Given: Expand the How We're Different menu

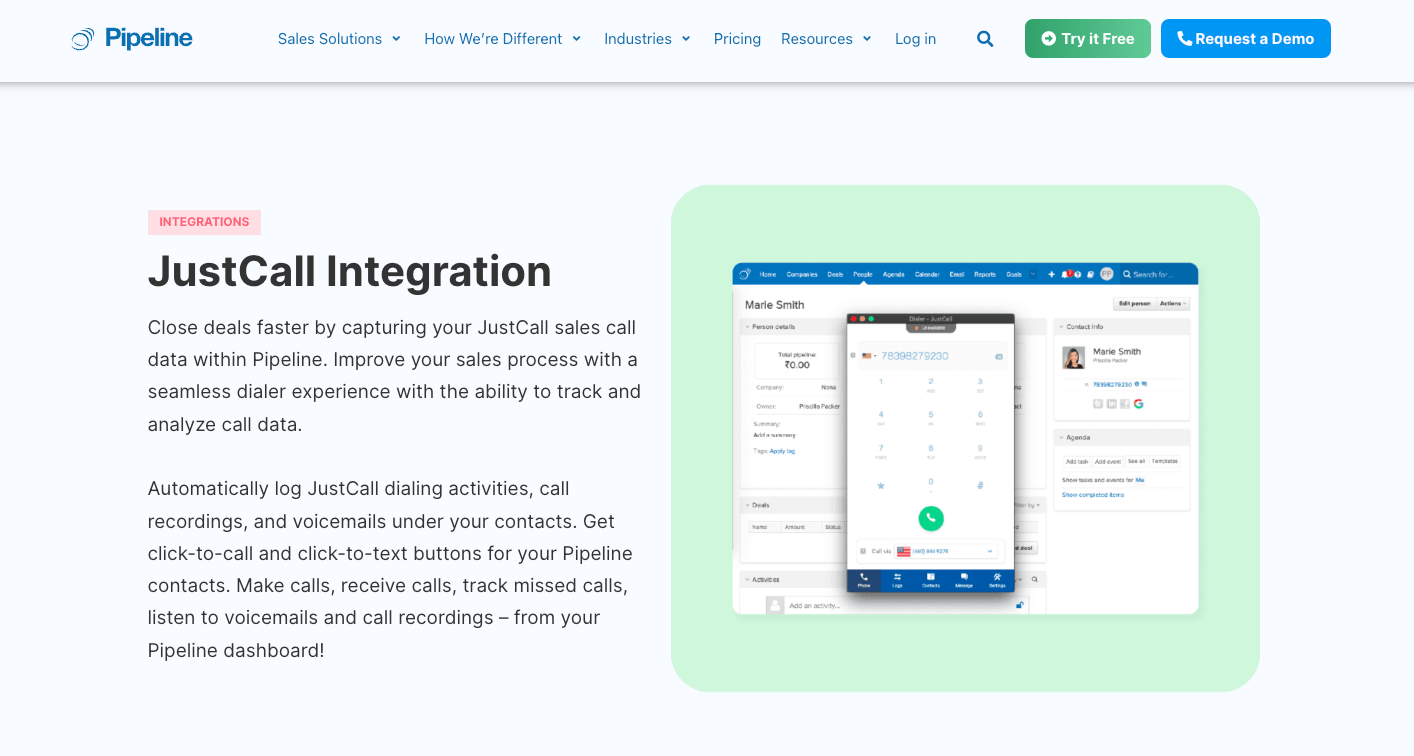Looking at the screenshot, I should [502, 39].
